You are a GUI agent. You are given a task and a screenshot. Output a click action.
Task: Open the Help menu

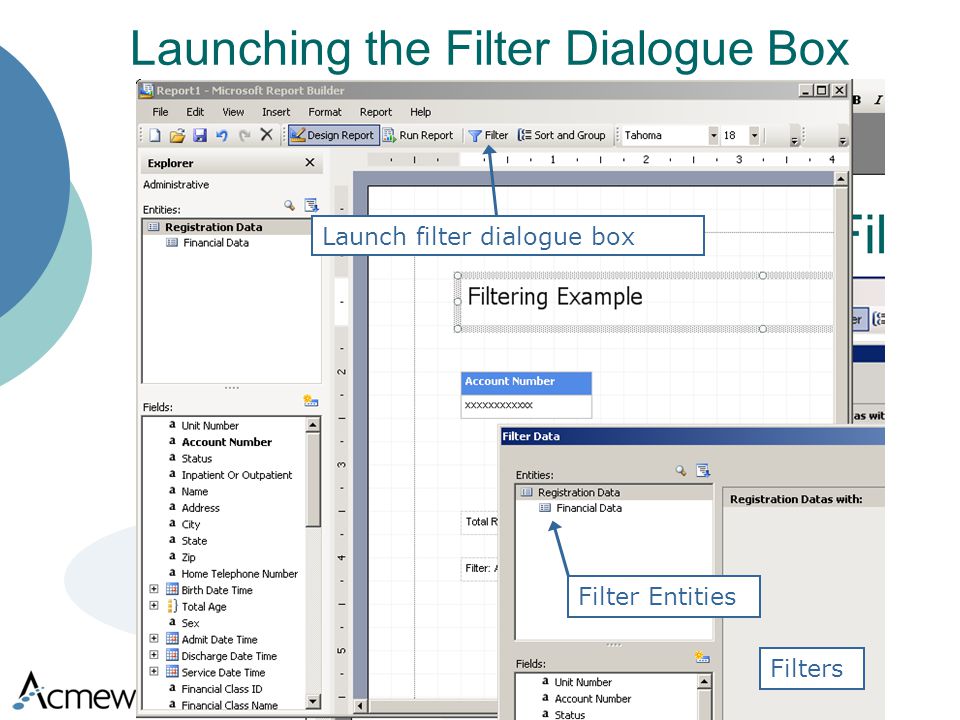tap(421, 112)
